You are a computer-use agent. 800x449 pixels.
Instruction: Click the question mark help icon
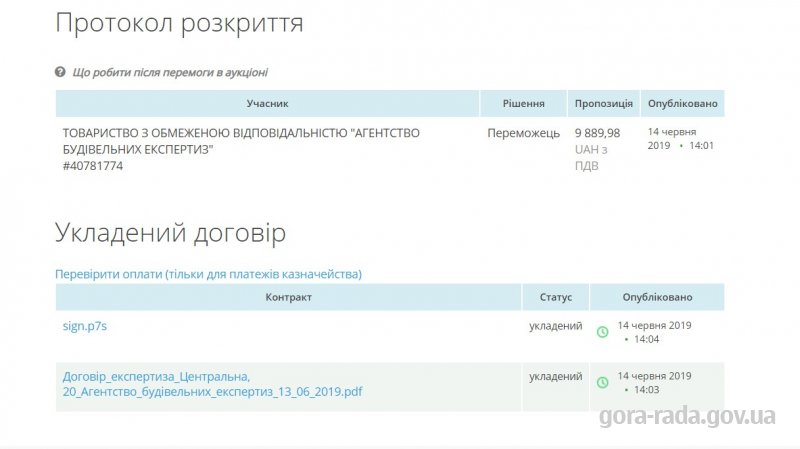60,72
